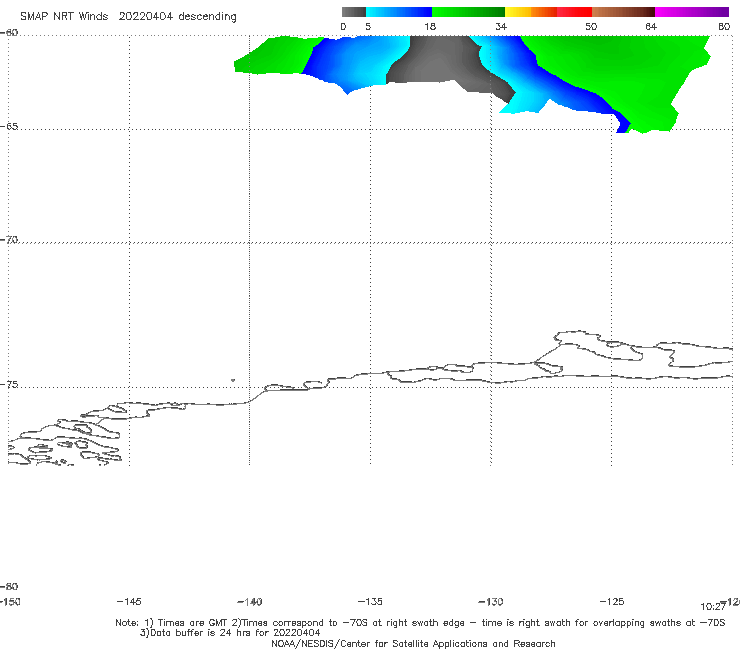740x650 pixels.
Task: Click the latitude label '-65'
Action: (9, 127)
